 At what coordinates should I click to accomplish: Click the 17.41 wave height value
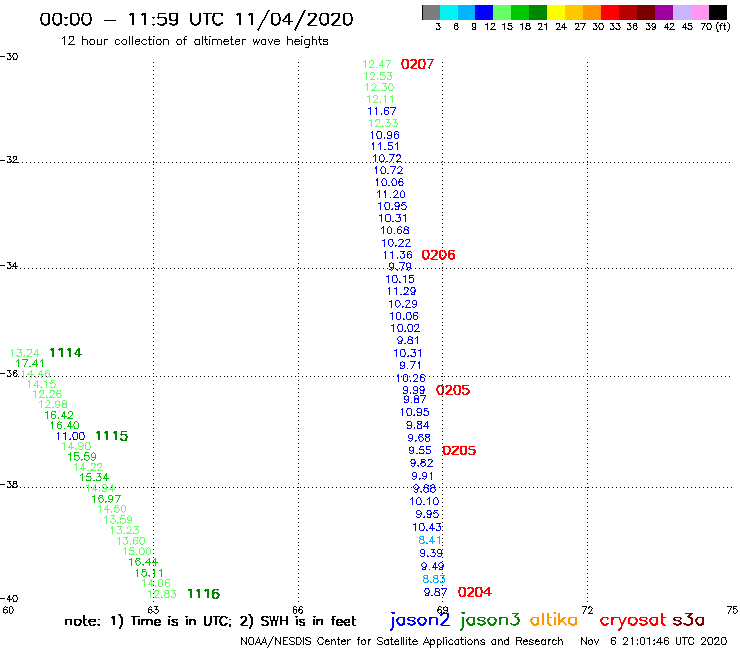point(30,363)
